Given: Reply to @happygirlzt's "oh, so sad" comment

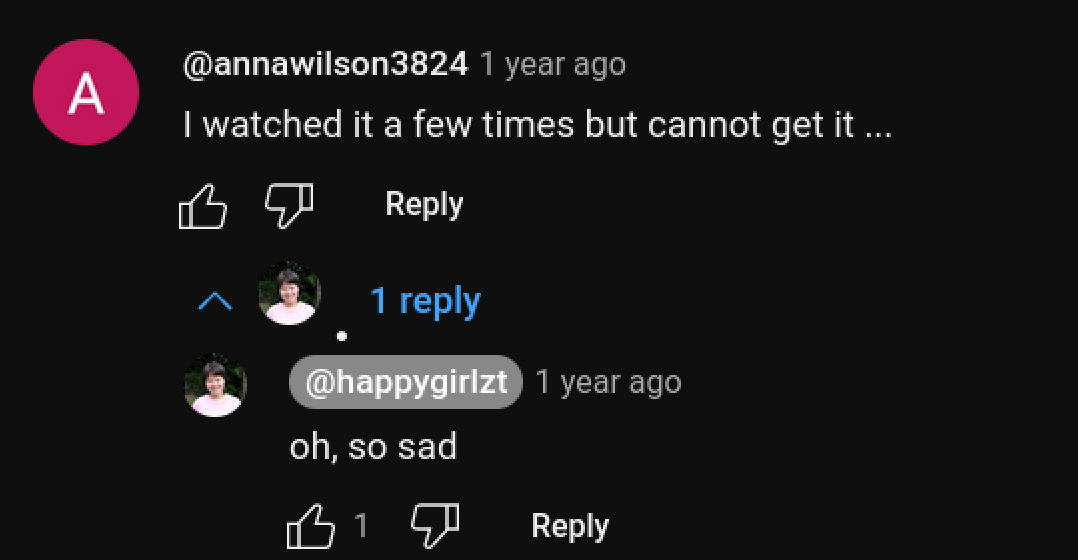Looking at the screenshot, I should 570,526.
